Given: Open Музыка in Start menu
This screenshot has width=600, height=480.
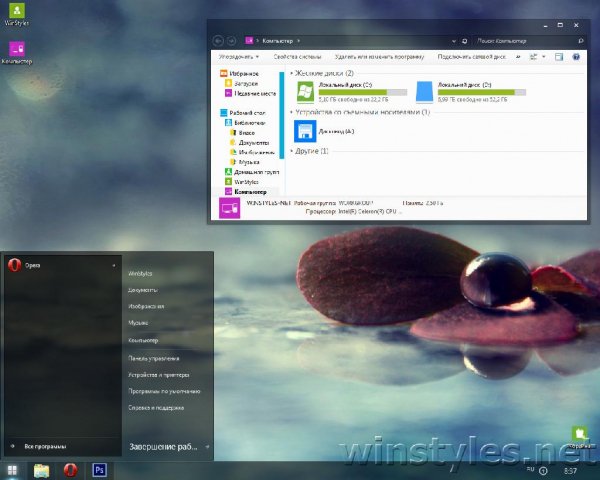Looking at the screenshot, I should tap(138, 323).
